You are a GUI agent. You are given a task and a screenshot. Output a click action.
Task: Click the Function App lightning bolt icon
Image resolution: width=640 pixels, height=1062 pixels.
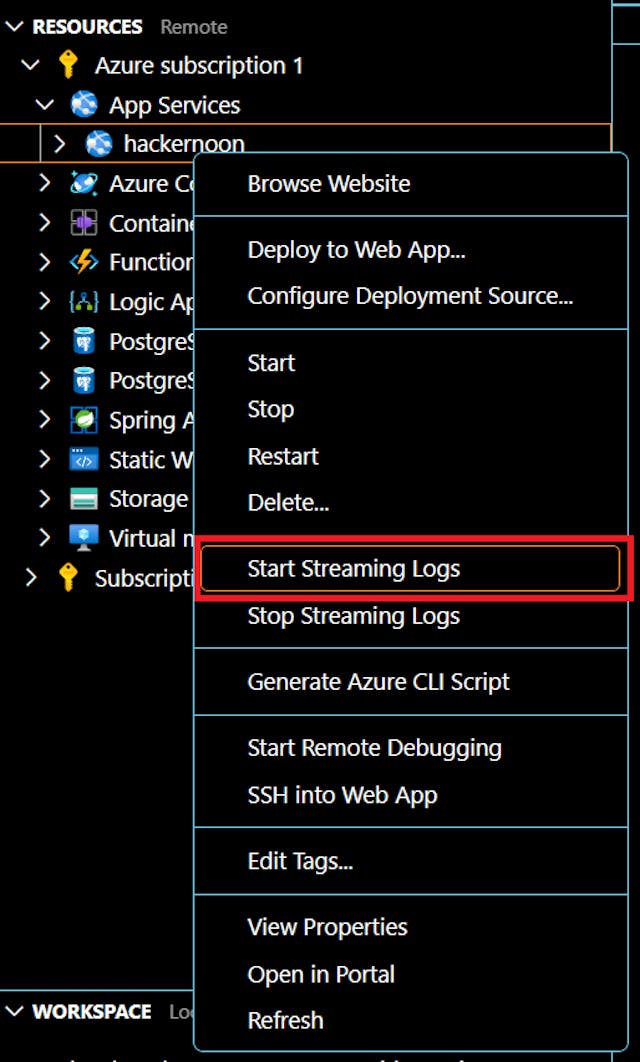click(x=84, y=262)
